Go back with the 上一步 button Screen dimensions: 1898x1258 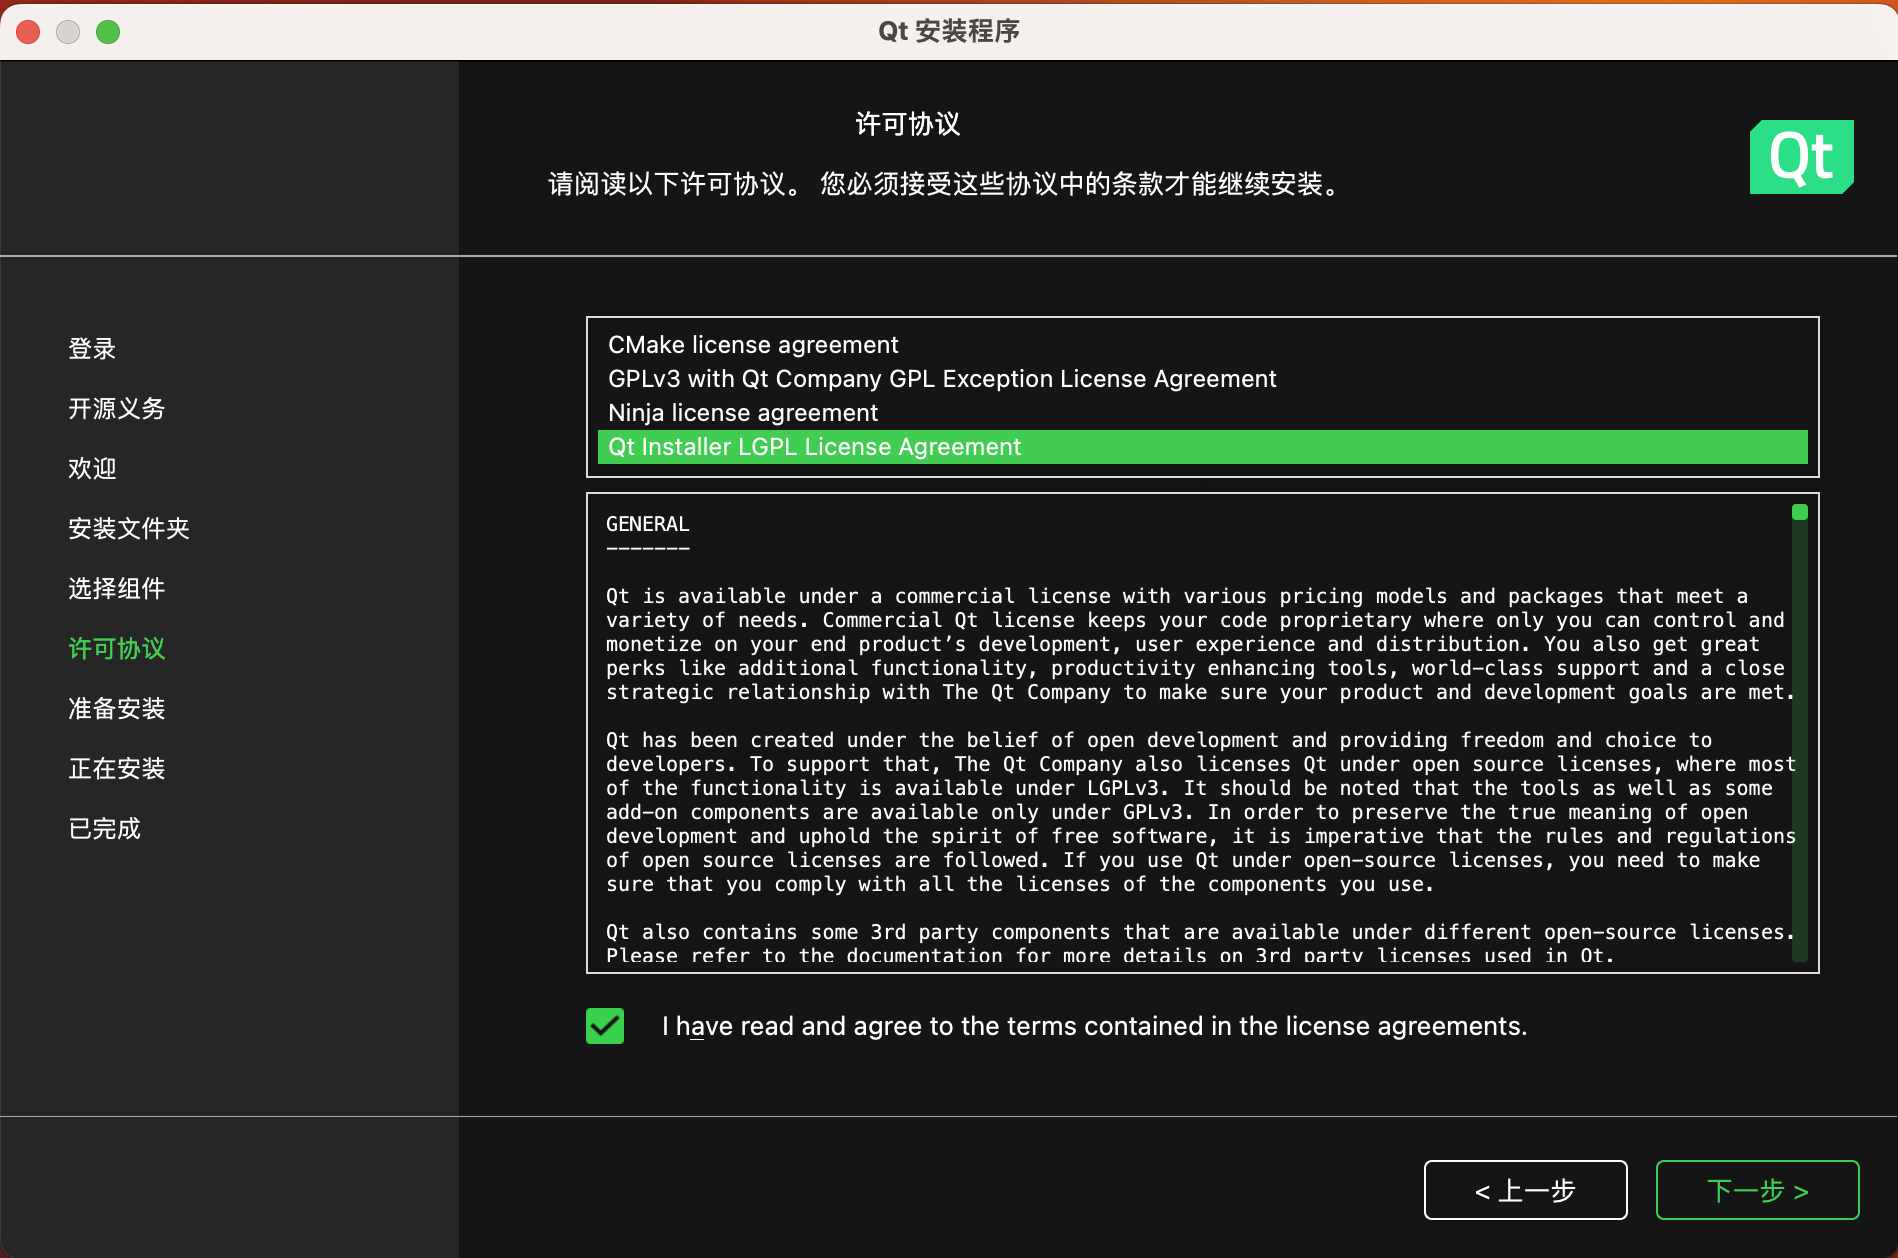(x=1525, y=1190)
